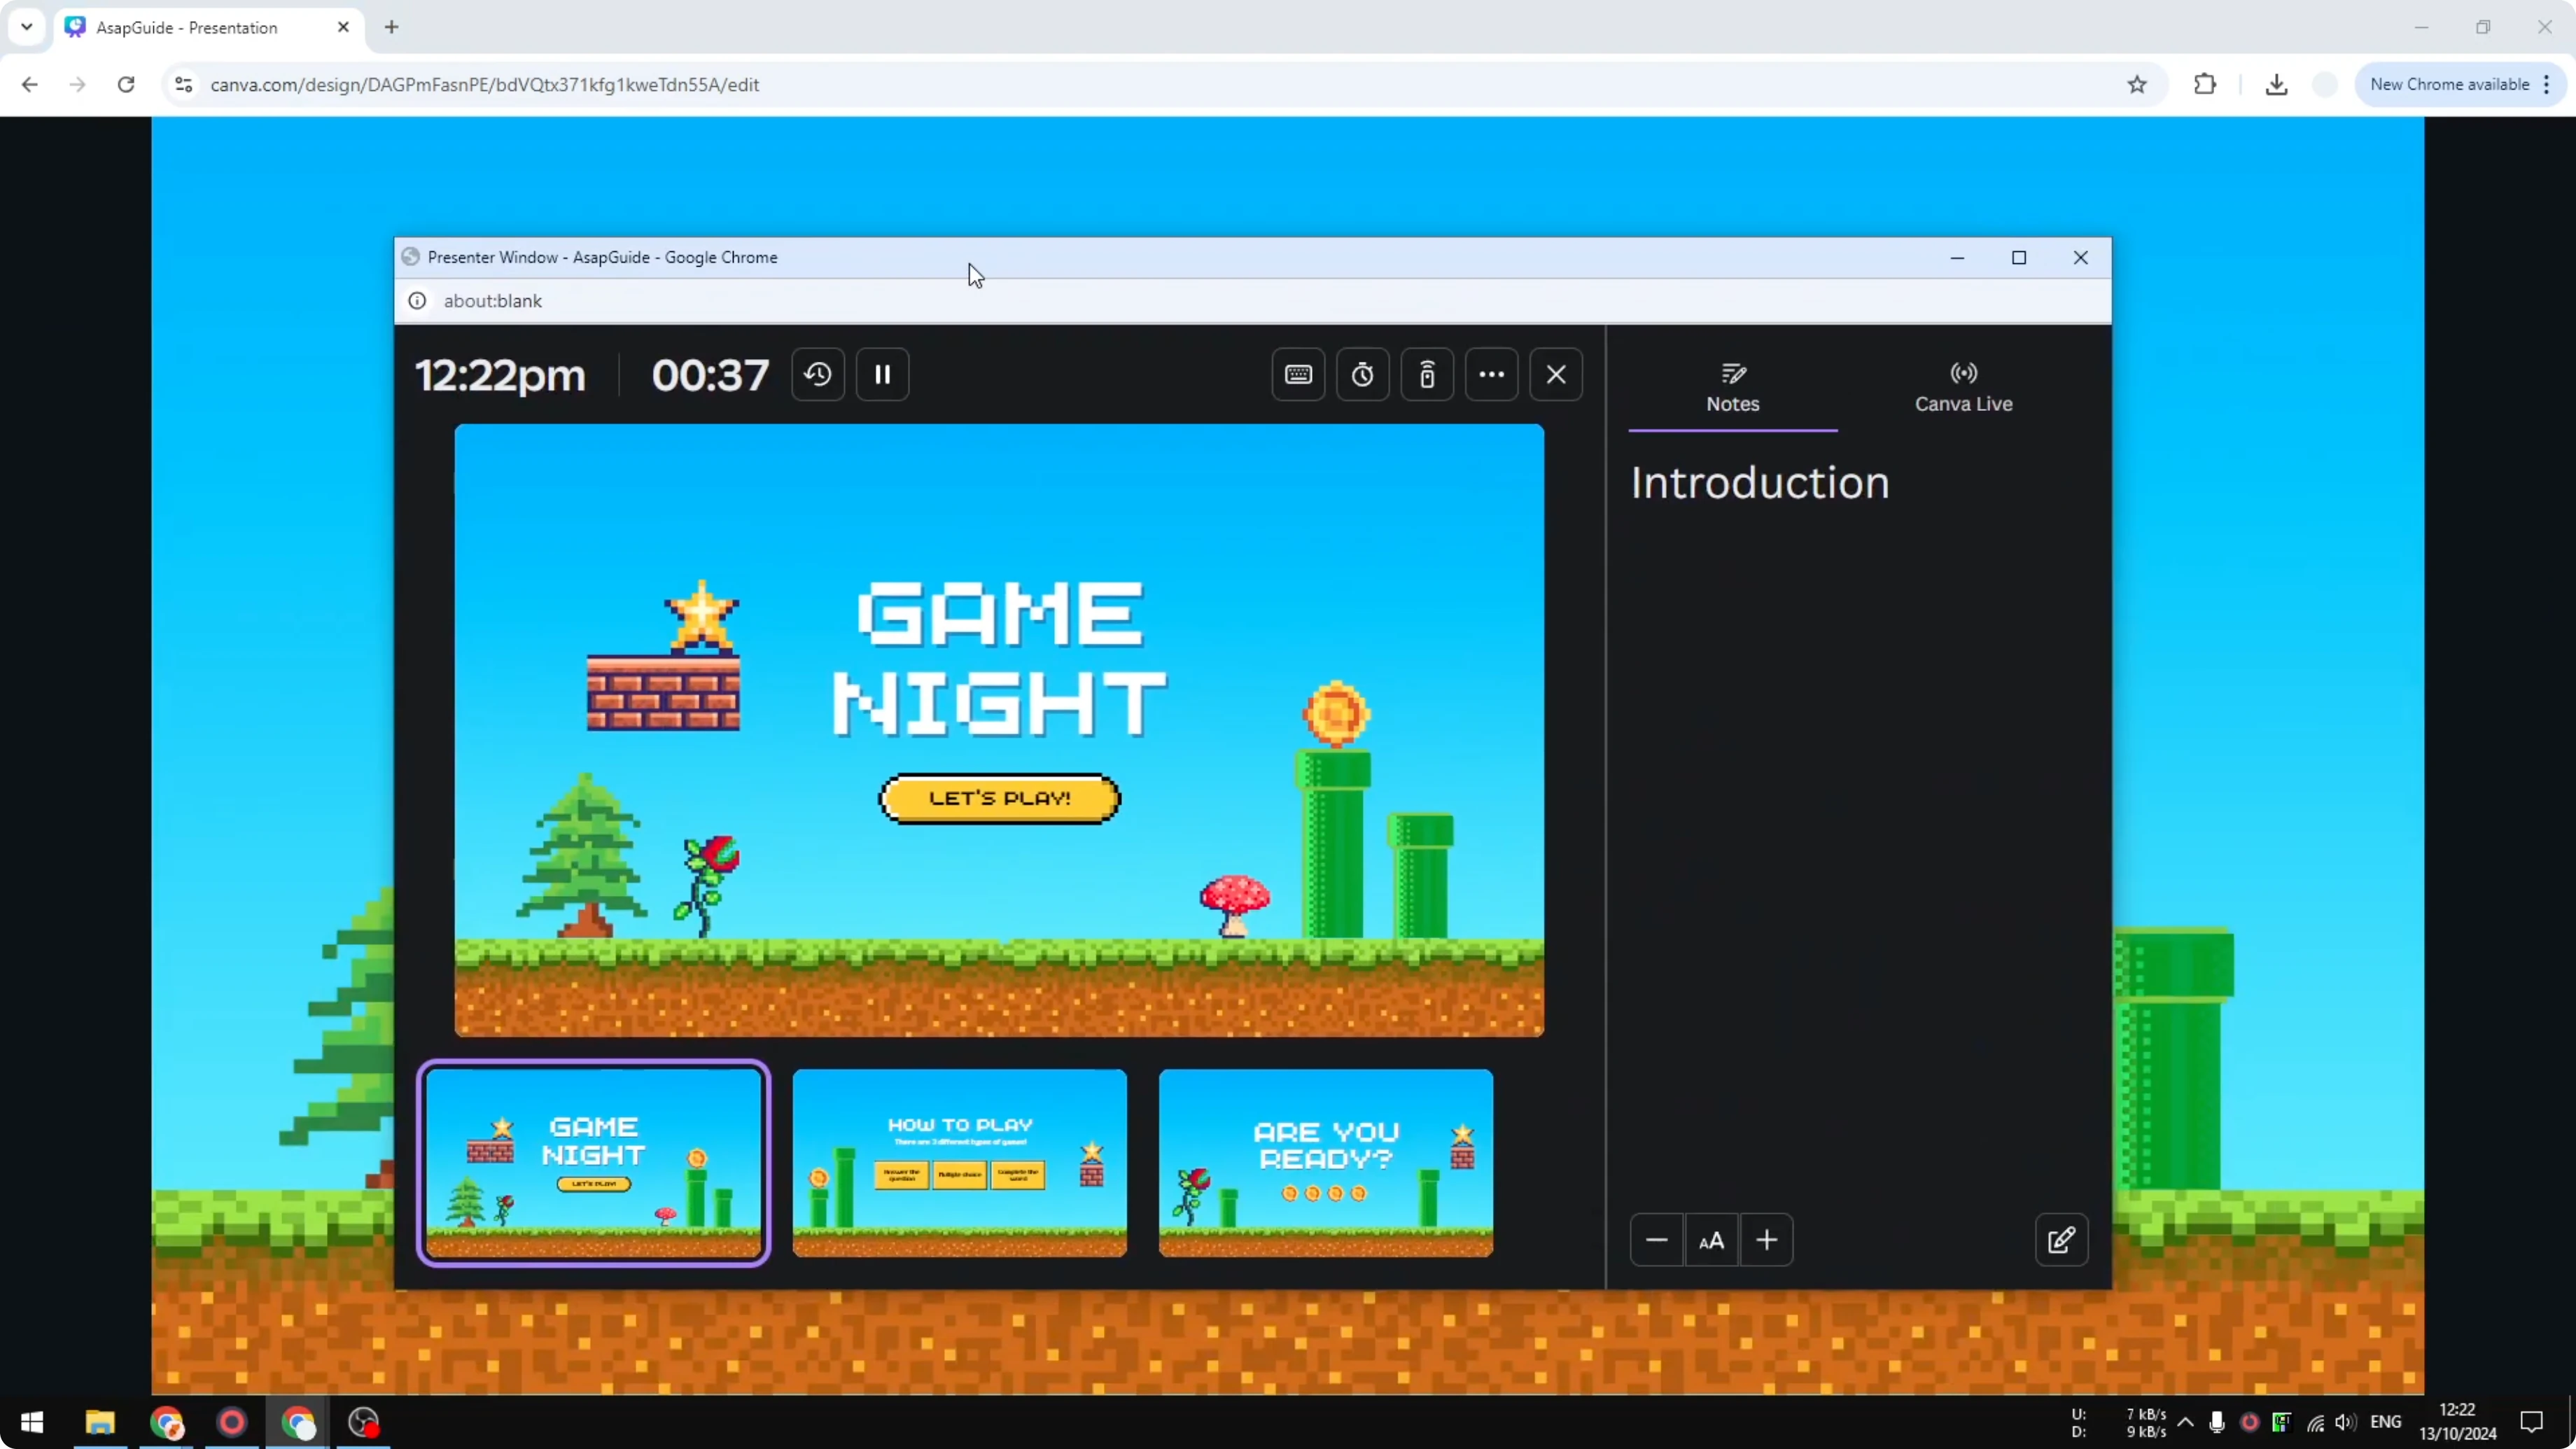Edit notes with the pencil icon
Screen dimensions: 2576x1449
coord(2061,1240)
